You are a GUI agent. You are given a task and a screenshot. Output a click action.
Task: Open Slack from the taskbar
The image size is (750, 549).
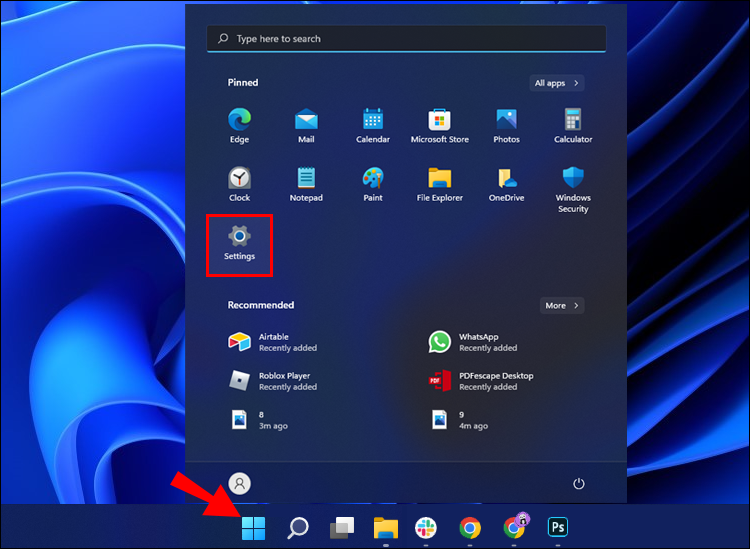(426, 527)
